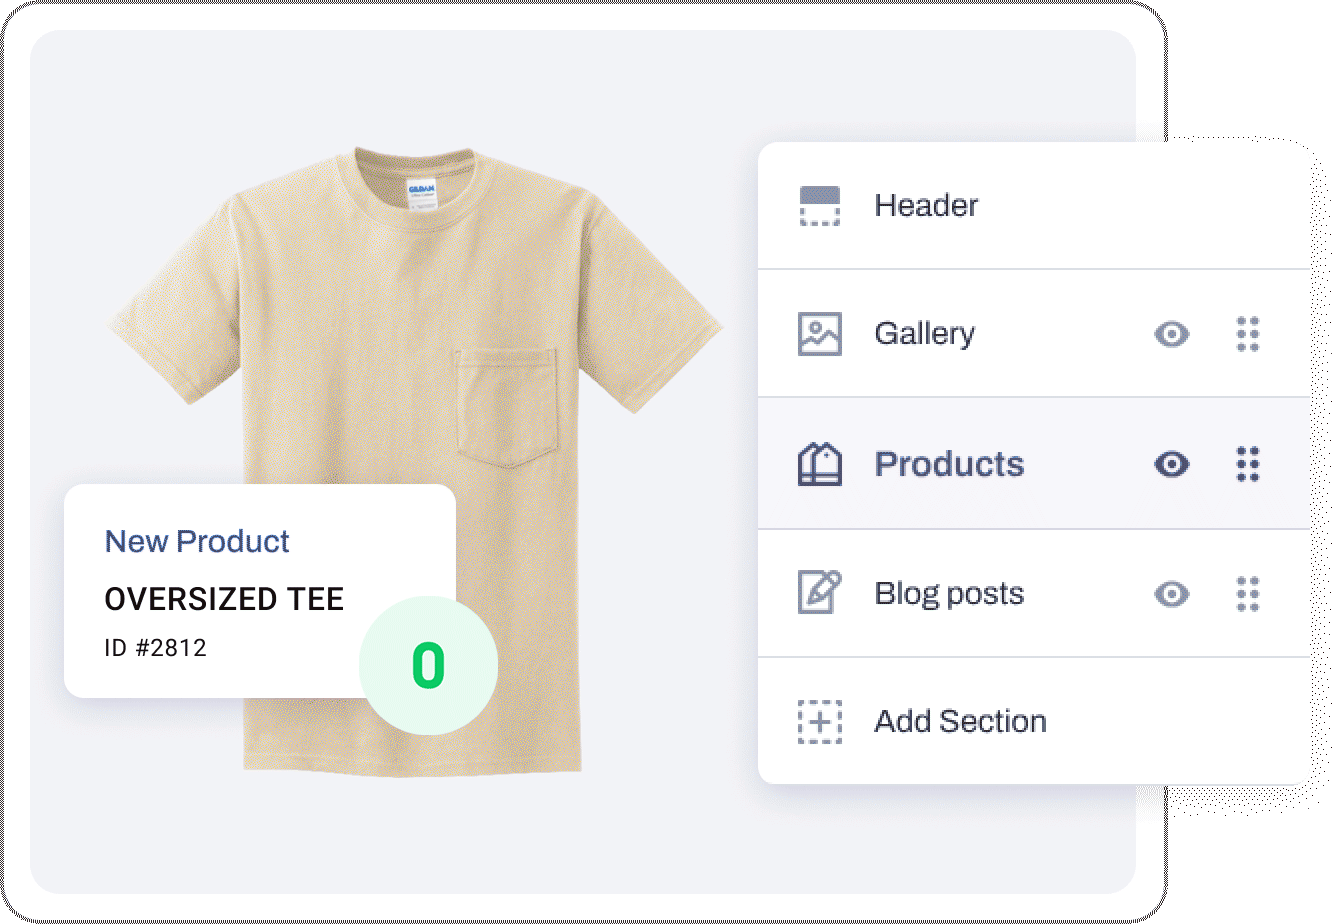Click the green zero counter badge
The image size is (1344, 924).
click(x=428, y=666)
